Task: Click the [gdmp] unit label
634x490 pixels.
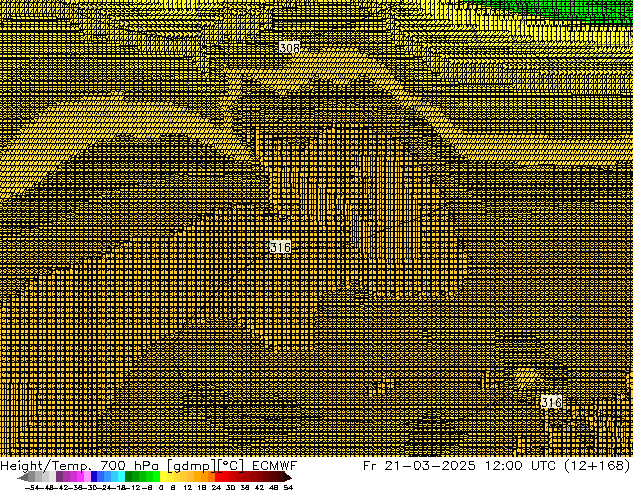Action: 191,466
